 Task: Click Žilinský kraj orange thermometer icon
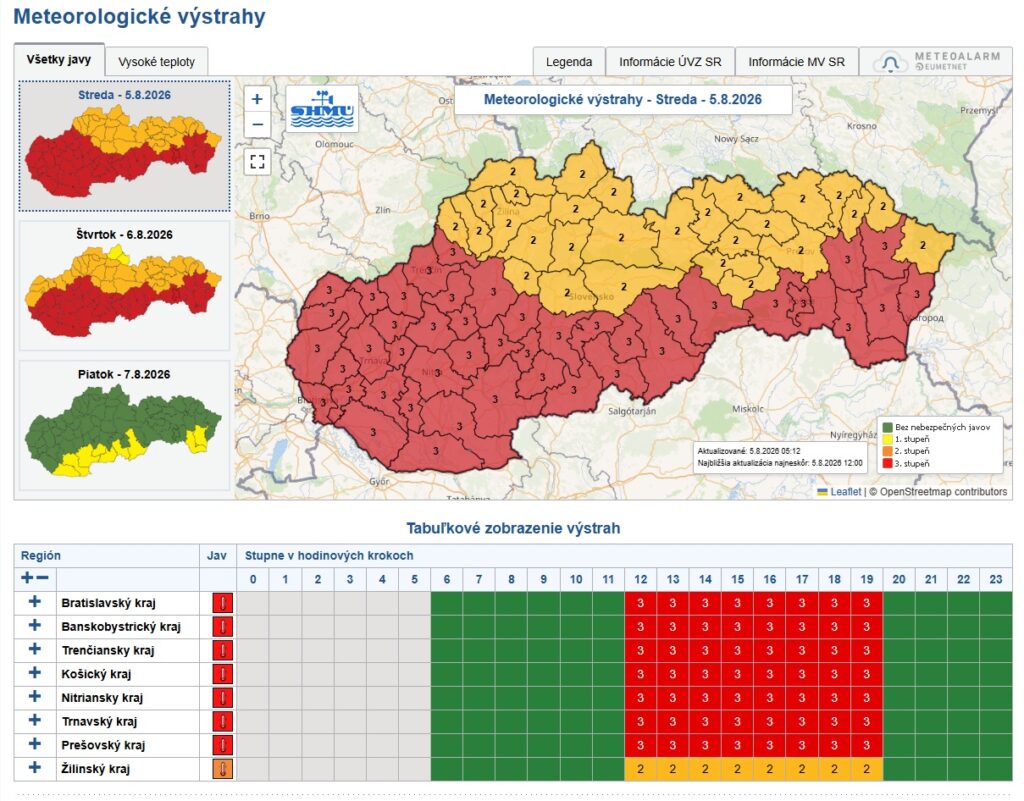222,768
